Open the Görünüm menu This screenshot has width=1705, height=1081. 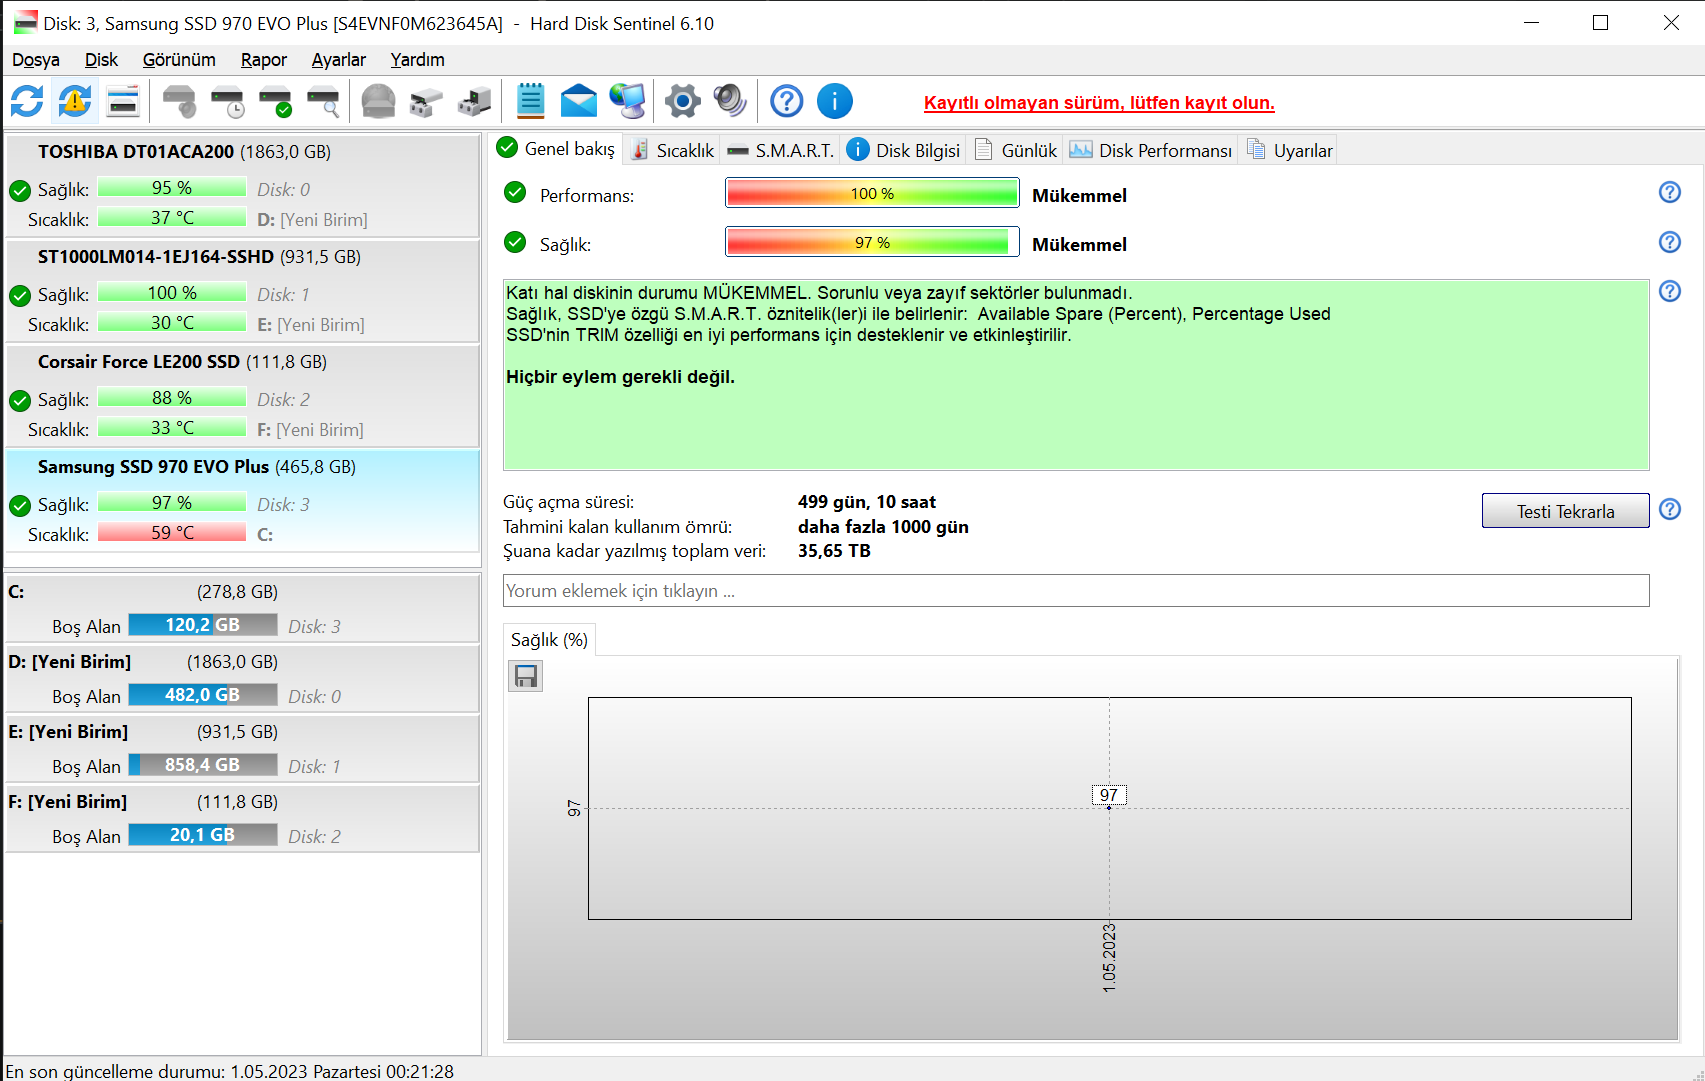179,60
